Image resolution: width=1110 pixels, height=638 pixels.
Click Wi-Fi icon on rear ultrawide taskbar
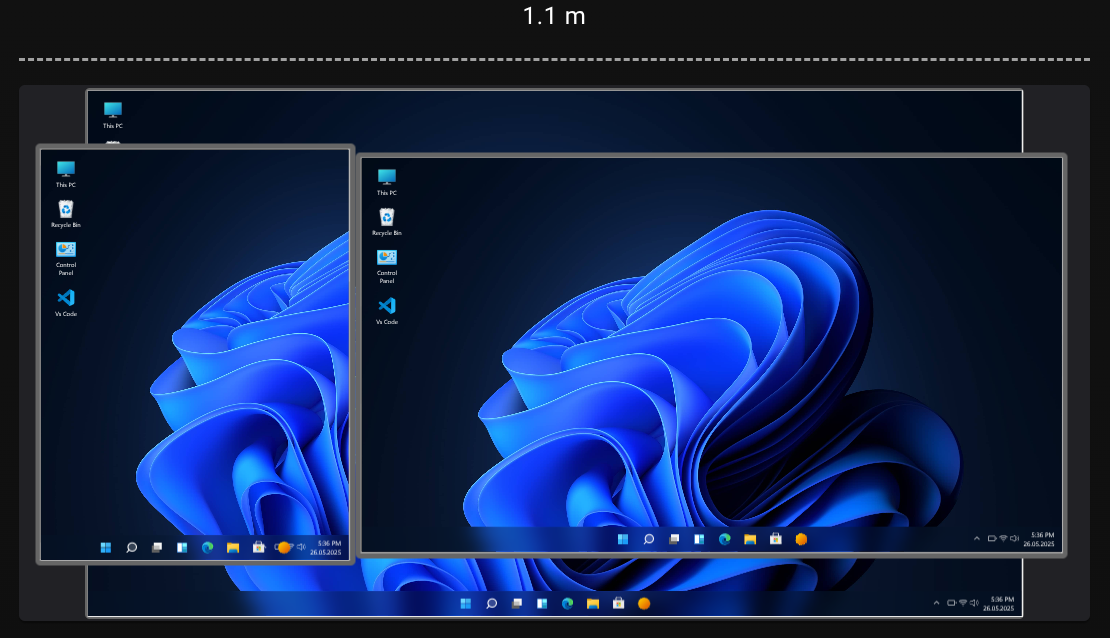coord(963,603)
